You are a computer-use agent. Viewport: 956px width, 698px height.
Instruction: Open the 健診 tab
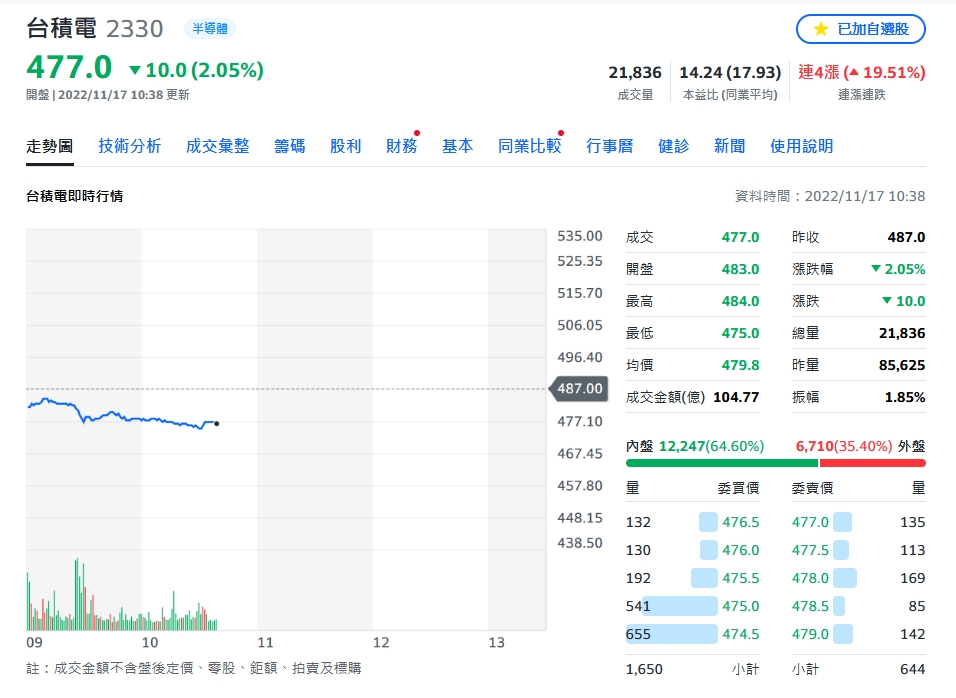pos(674,146)
